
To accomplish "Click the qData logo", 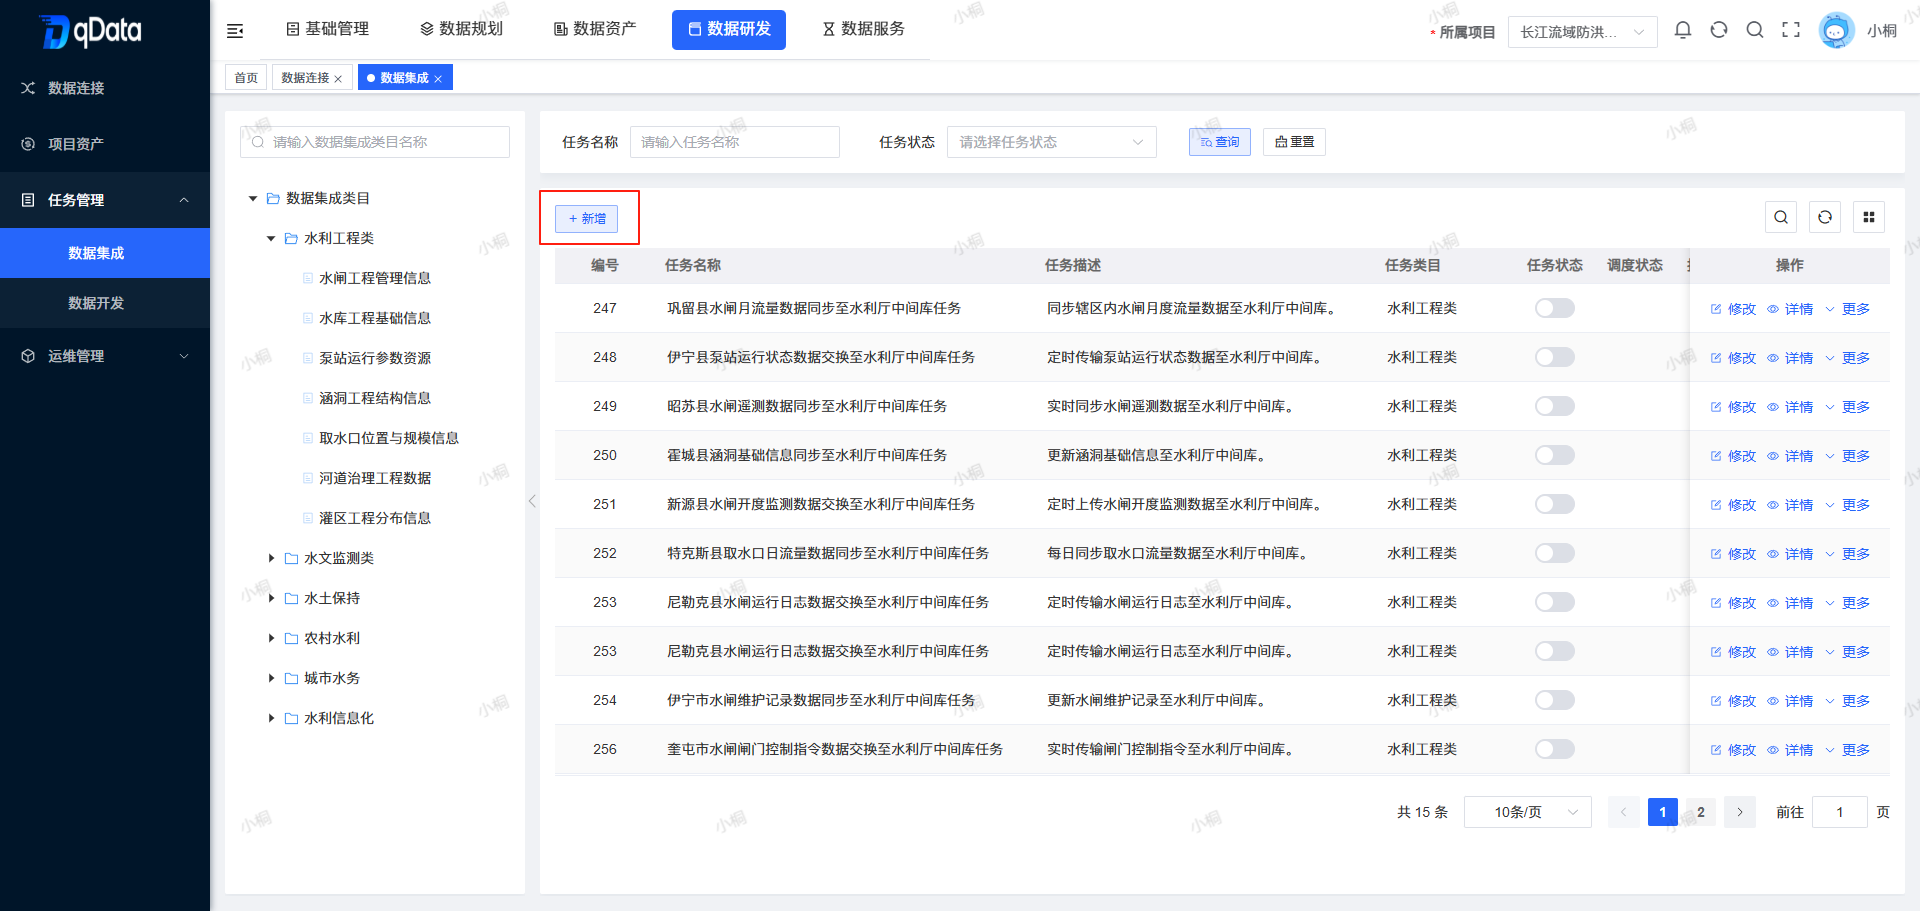I will (x=91, y=31).
